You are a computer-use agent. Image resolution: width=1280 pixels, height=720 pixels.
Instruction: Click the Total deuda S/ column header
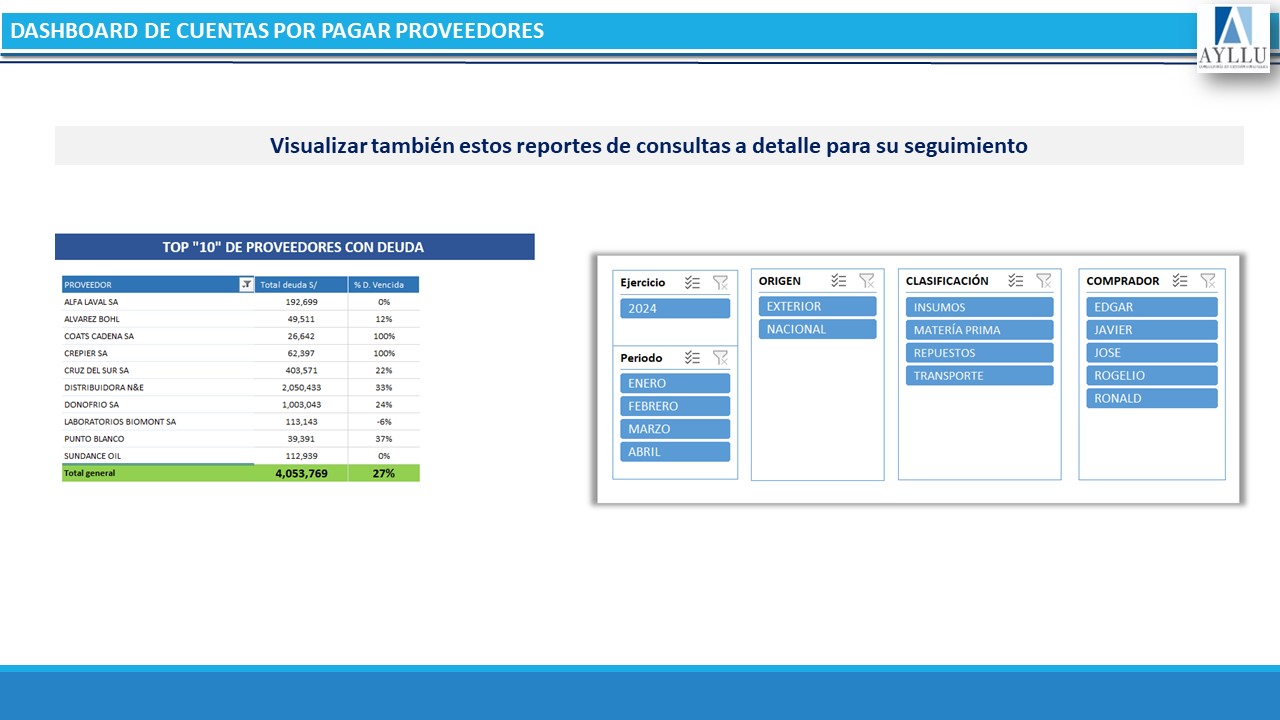pos(300,285)
